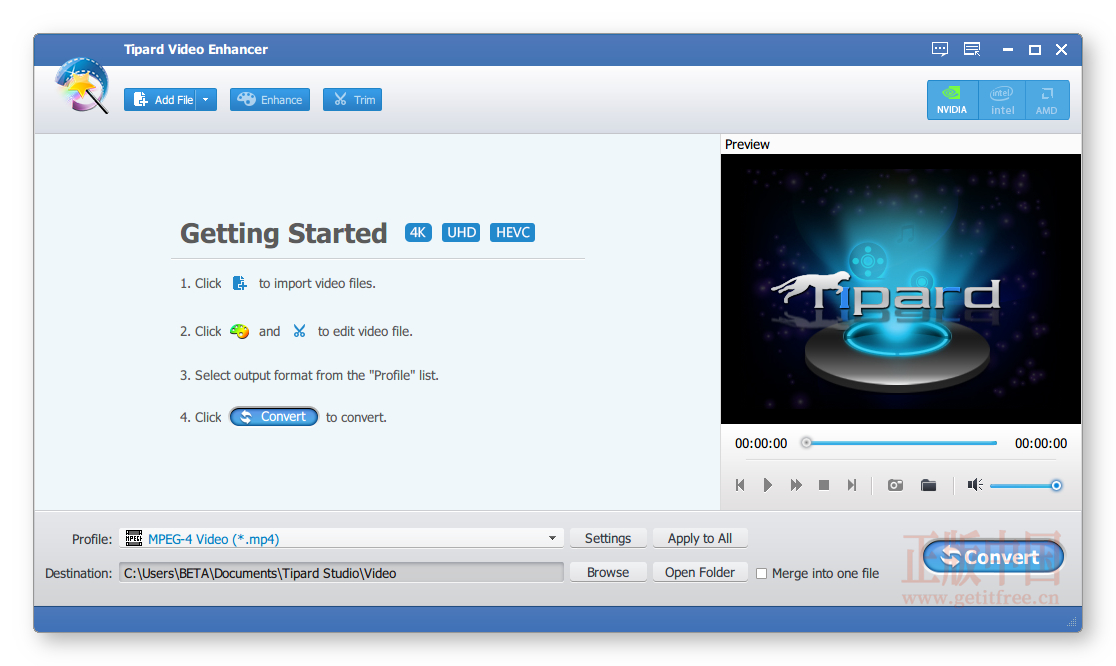Click the total time 00:00:00 on the right
The height and width of the screenshot is (666, 1116).
pos(1041,443)
